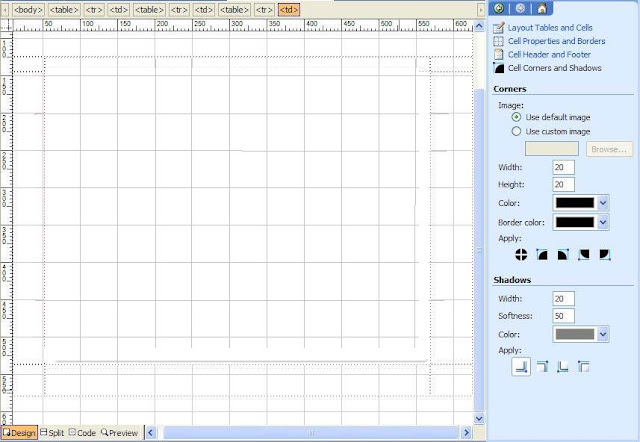Switch to Design view tab
640x442 pixels.
[19, 433]
